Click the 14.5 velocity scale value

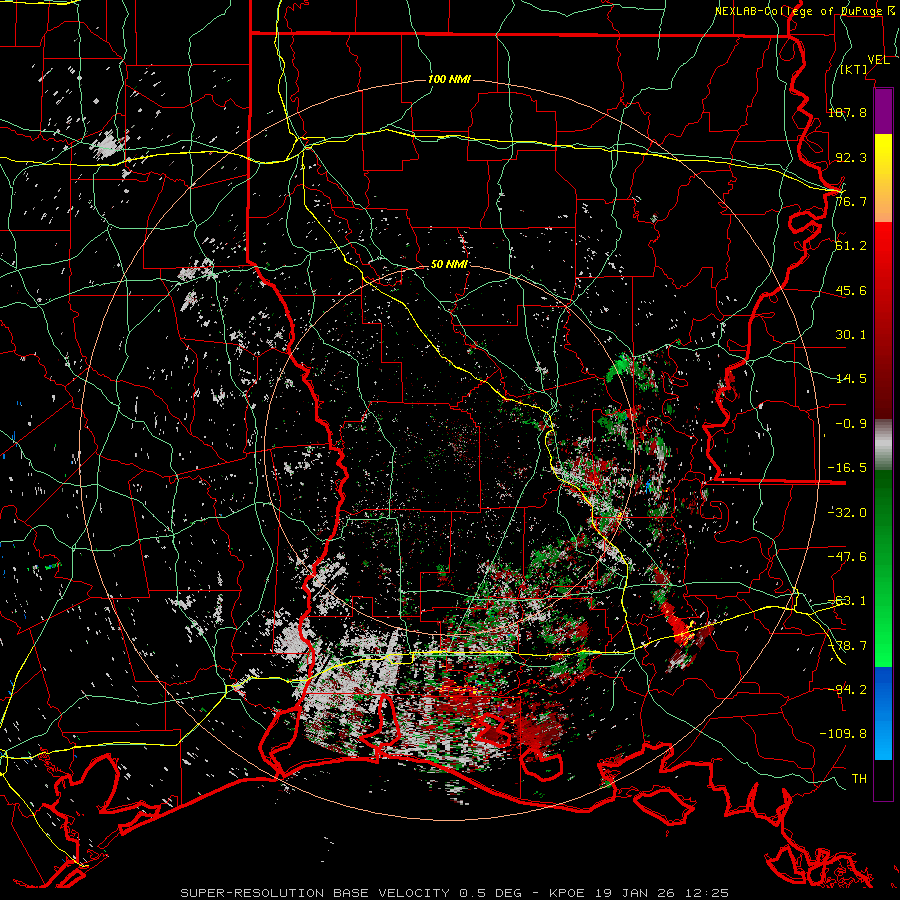pos(851,379)
